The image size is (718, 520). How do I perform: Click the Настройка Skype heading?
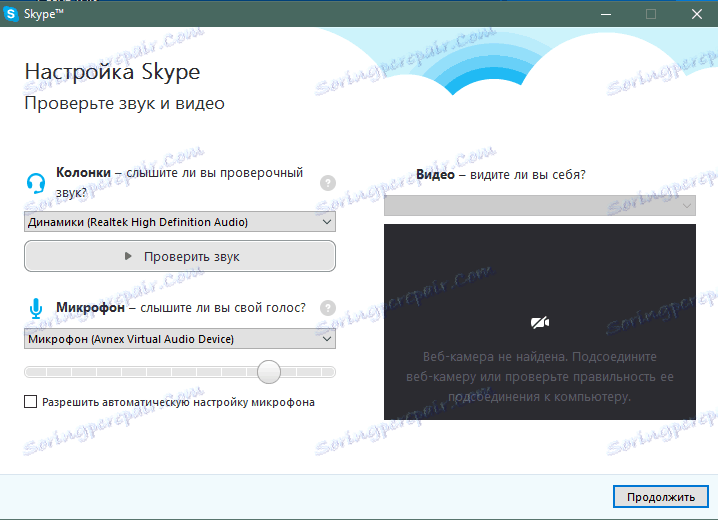point(112,72)
